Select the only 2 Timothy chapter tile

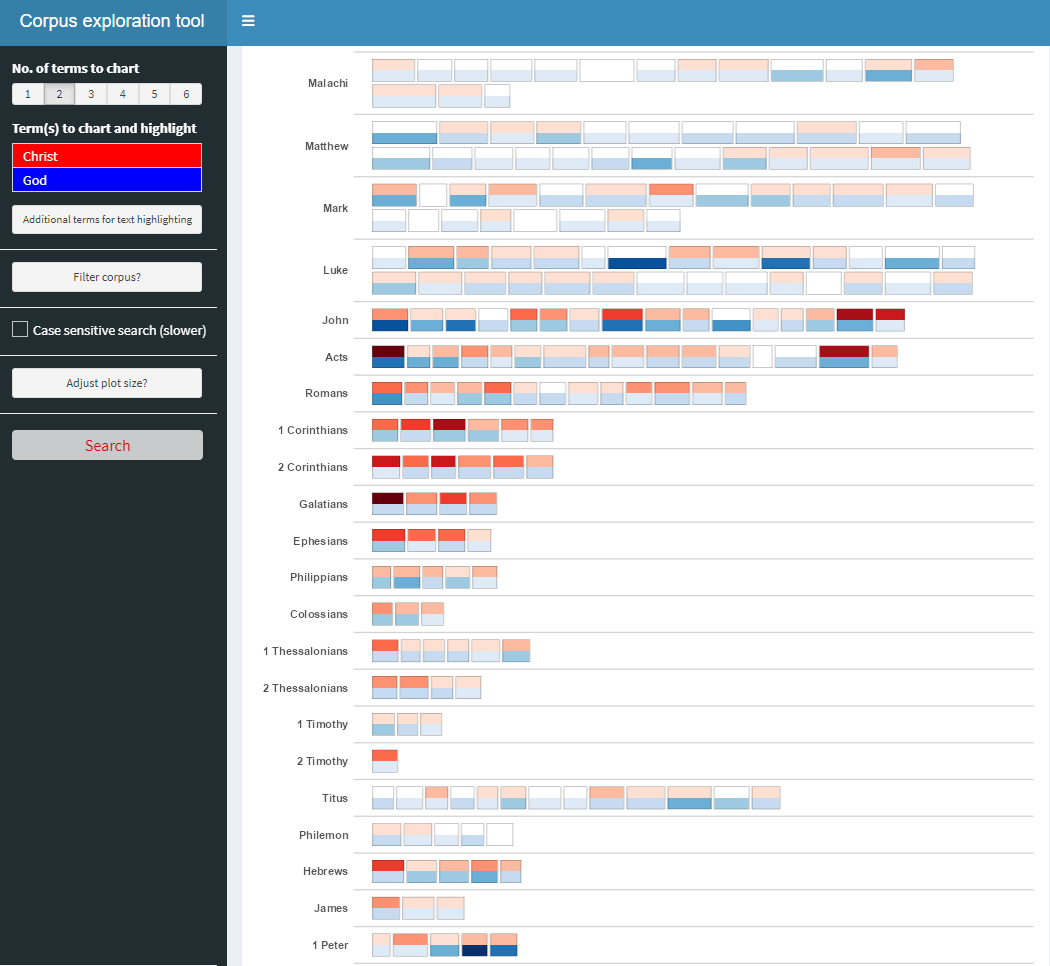pyautogui.click(x=385, y=761)
